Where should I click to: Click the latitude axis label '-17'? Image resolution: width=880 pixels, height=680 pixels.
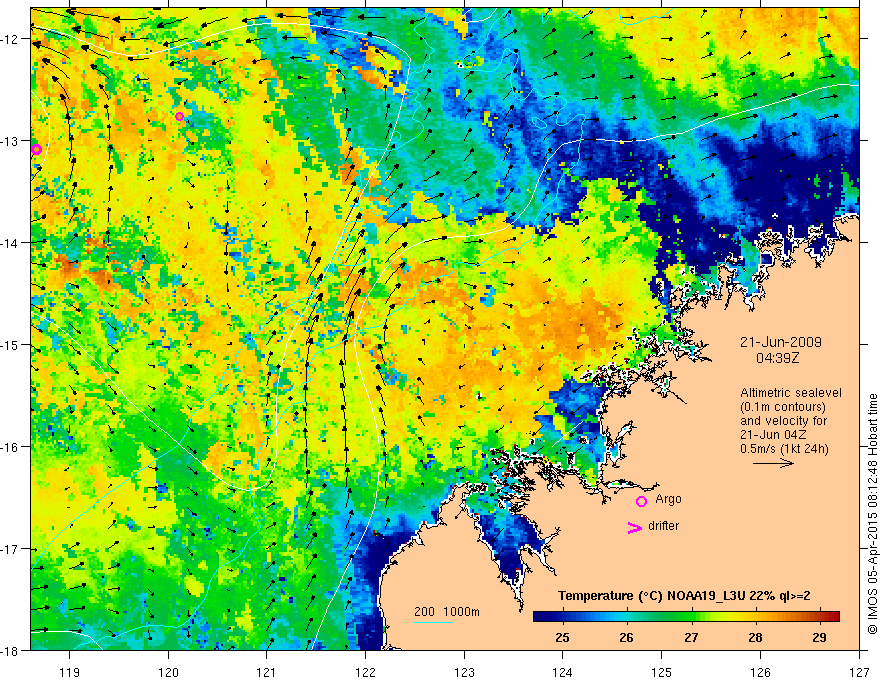click(x=11, y=549)
